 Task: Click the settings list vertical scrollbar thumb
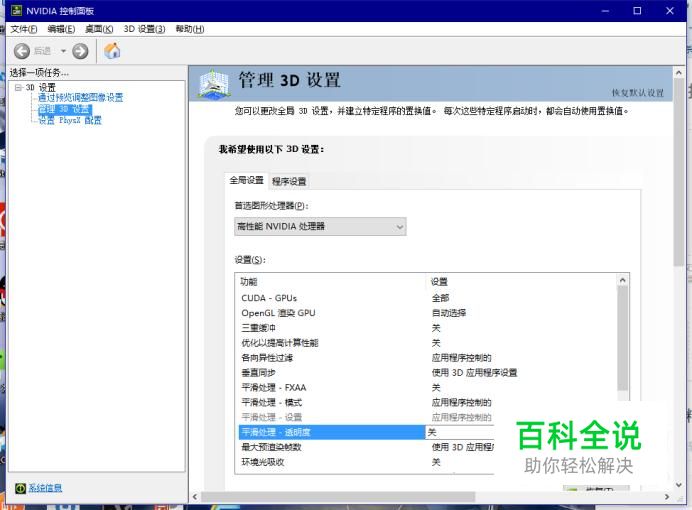pos(623,338)
